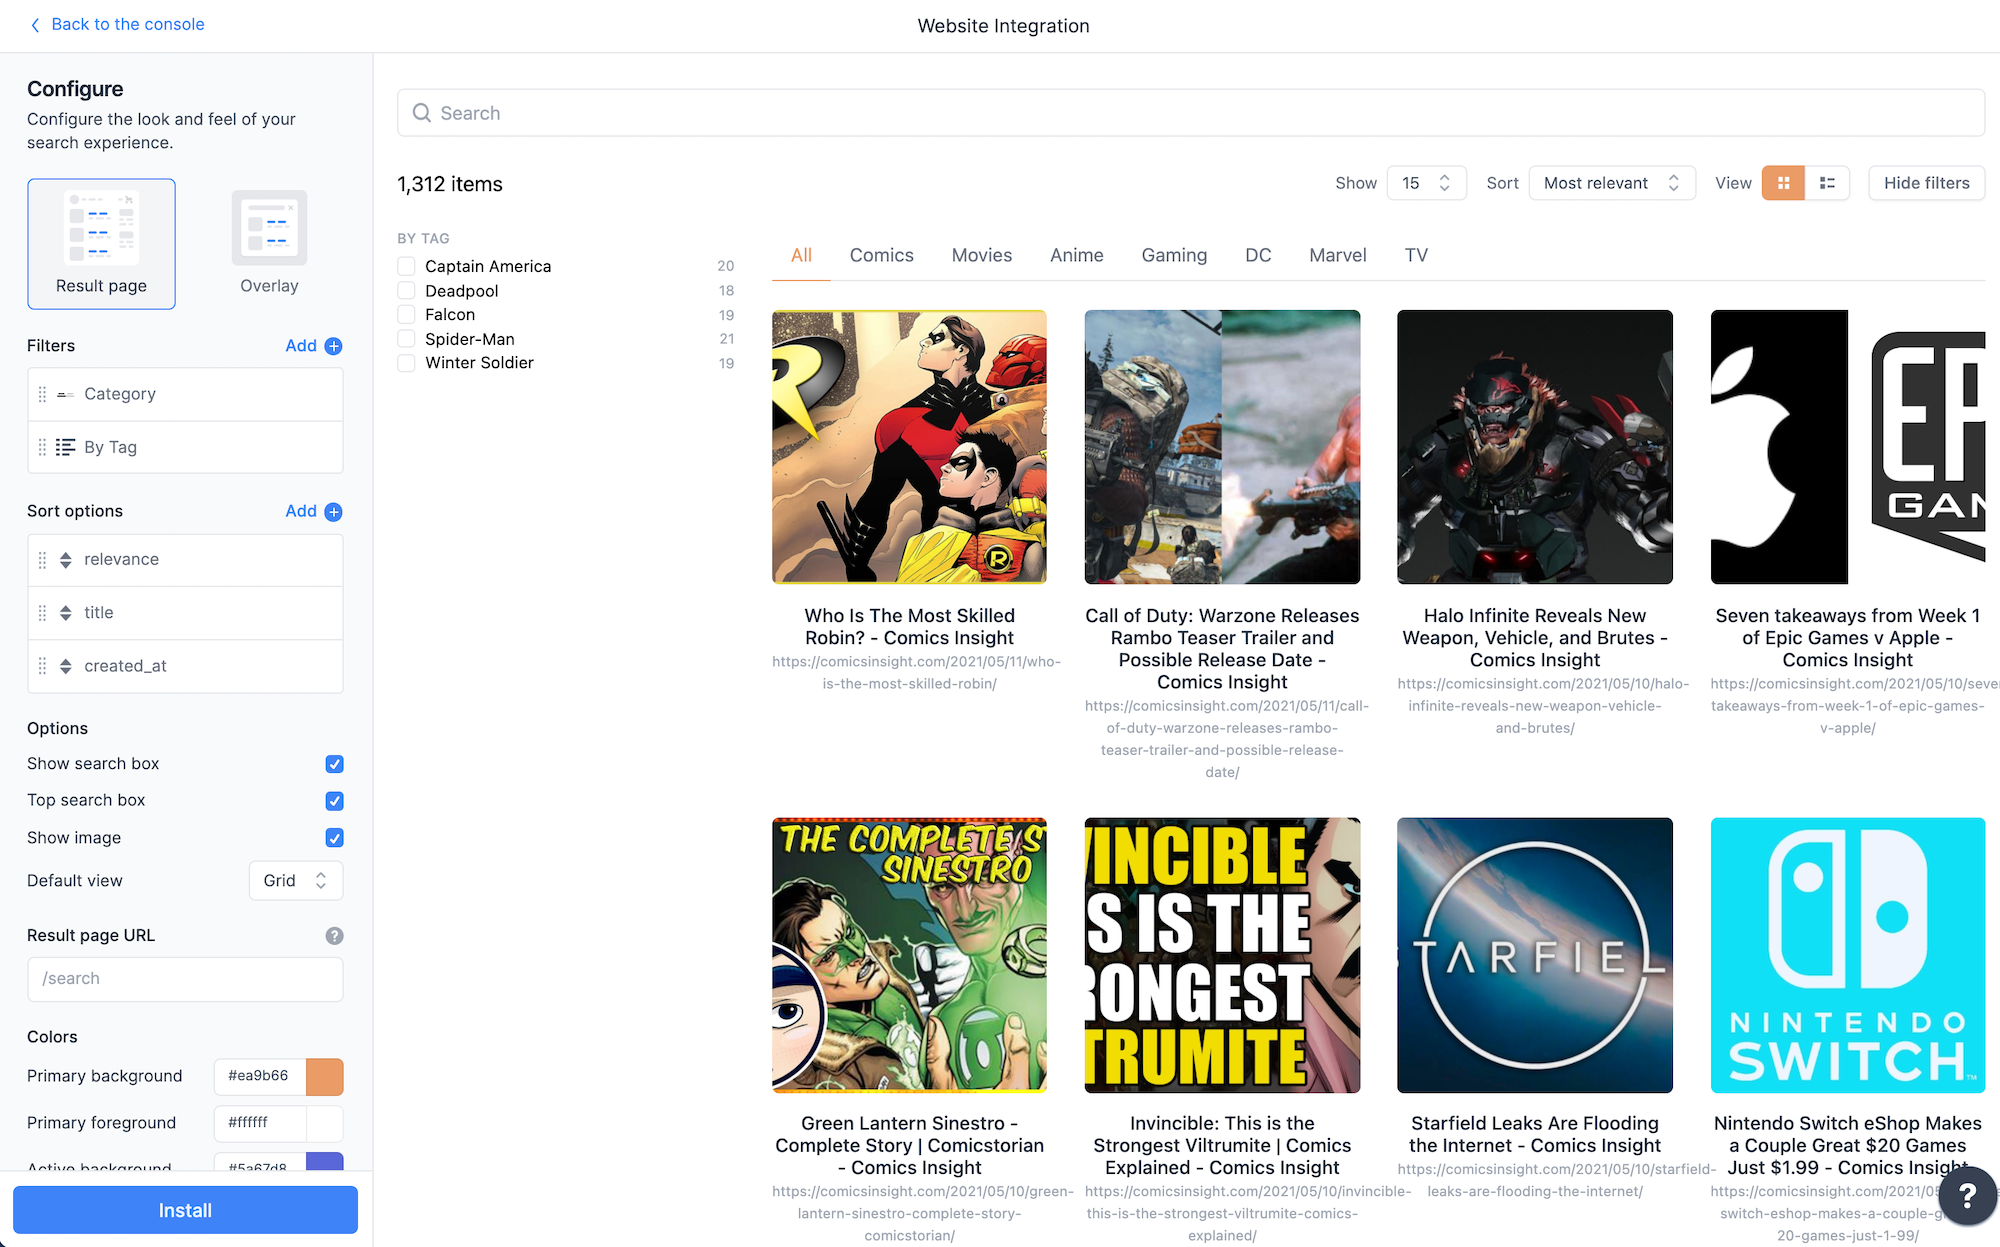Click Add link for Sort options
Screen dimensions: 2000x1247
[300, 511]
